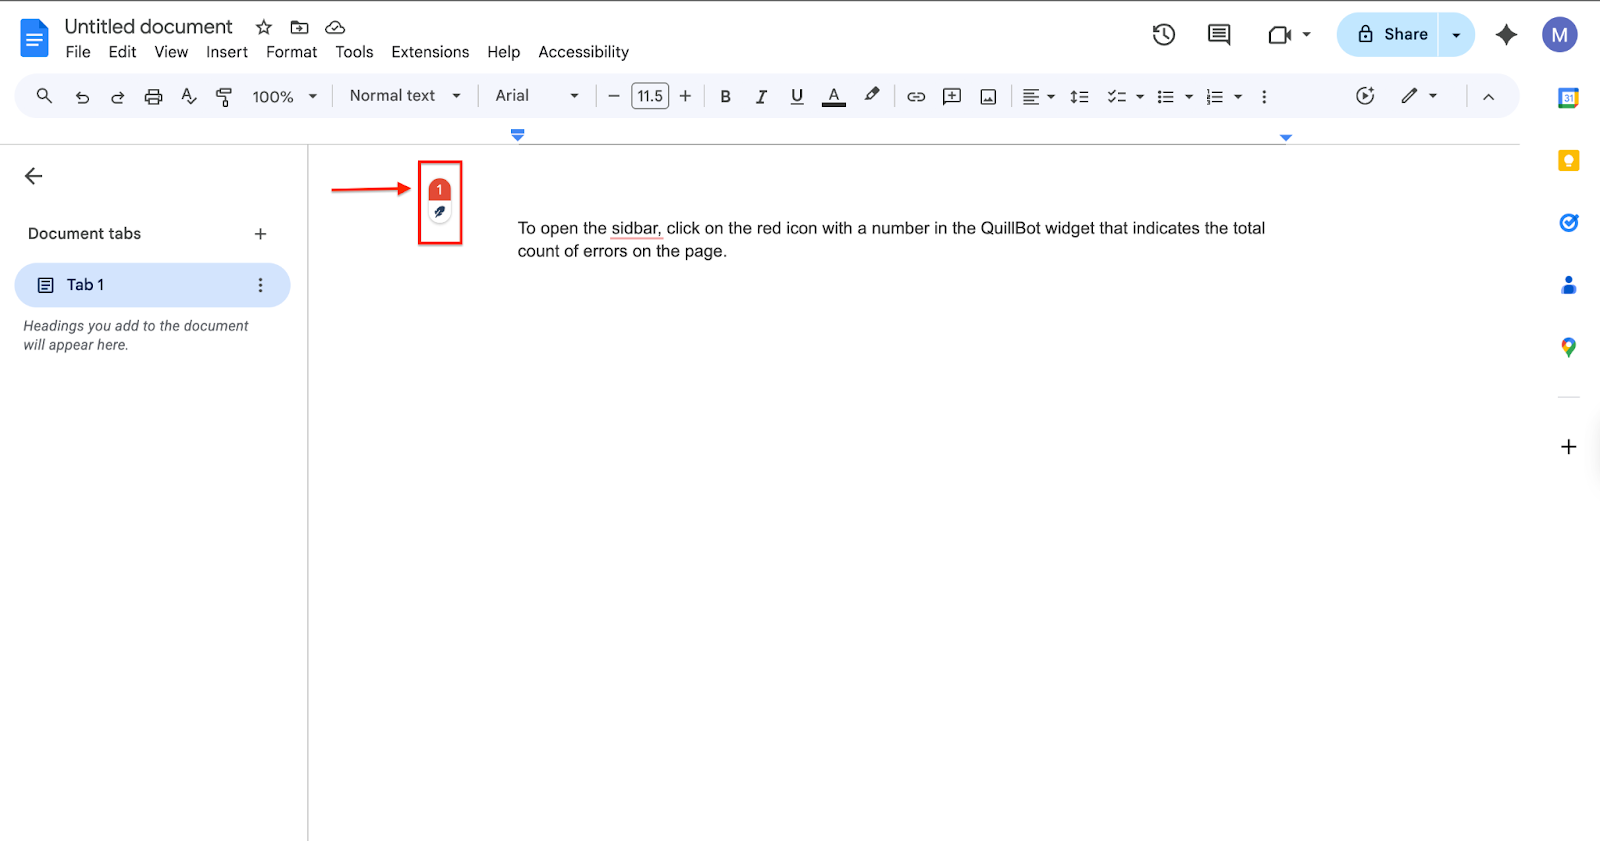Open the comments panel icon
Screen dimensions: 1600x841
[1218, 35]
